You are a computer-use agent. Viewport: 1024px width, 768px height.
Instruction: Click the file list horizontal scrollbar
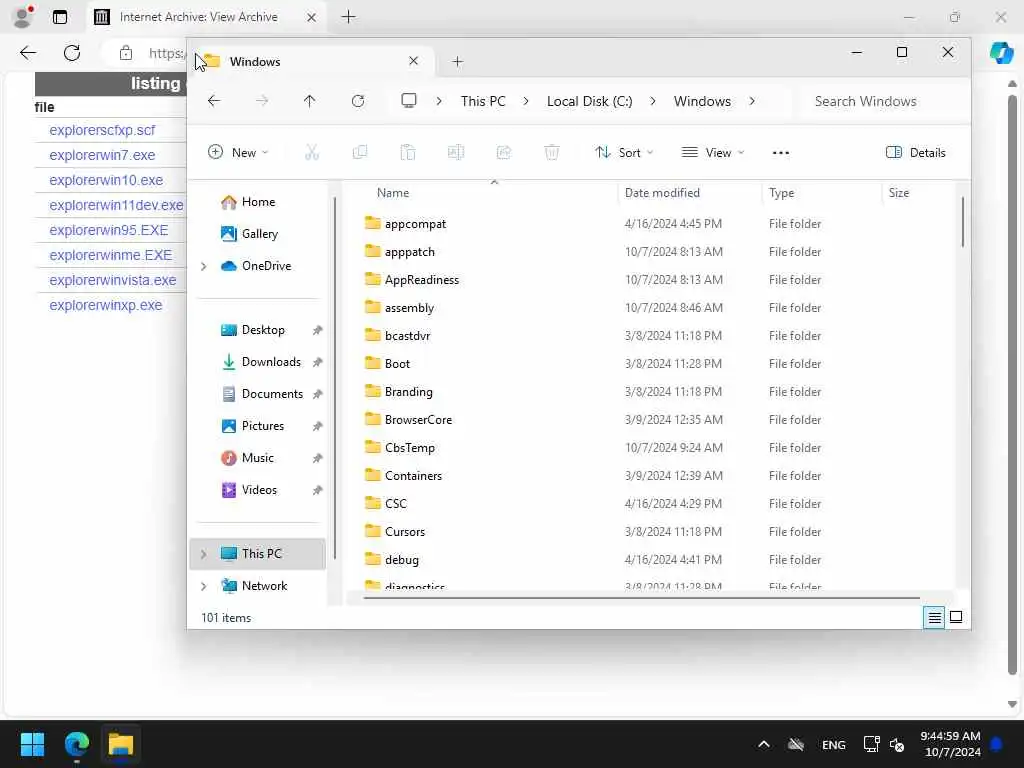coord(641,598)
